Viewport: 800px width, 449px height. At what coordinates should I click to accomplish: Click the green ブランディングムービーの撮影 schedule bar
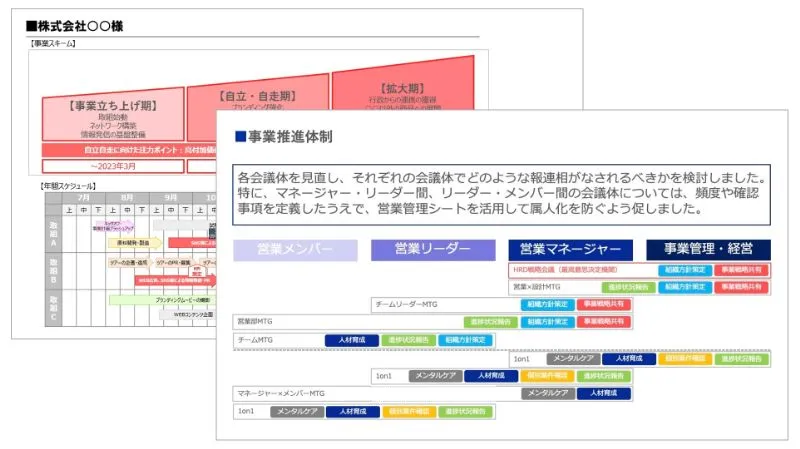point(162,300)
